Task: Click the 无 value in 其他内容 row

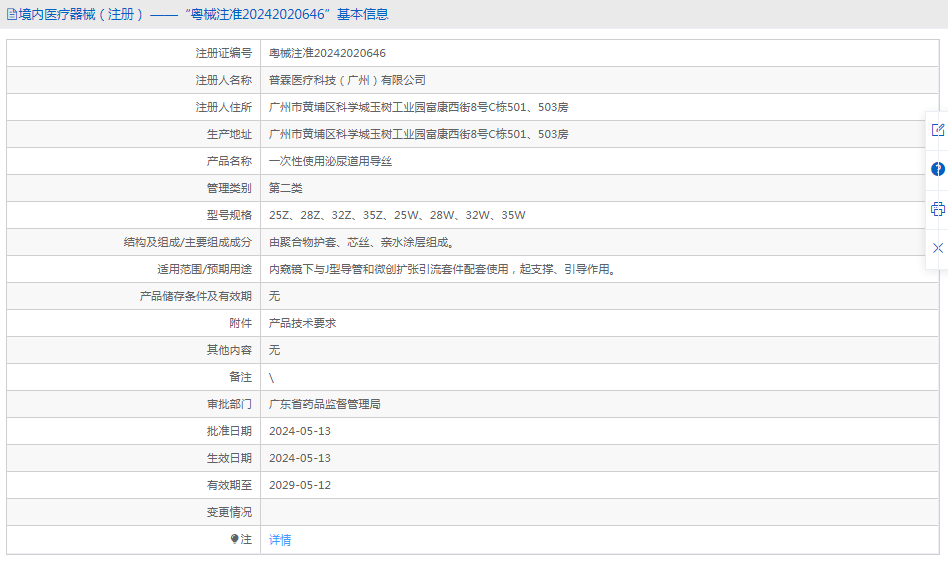Action: coord(274,350)
